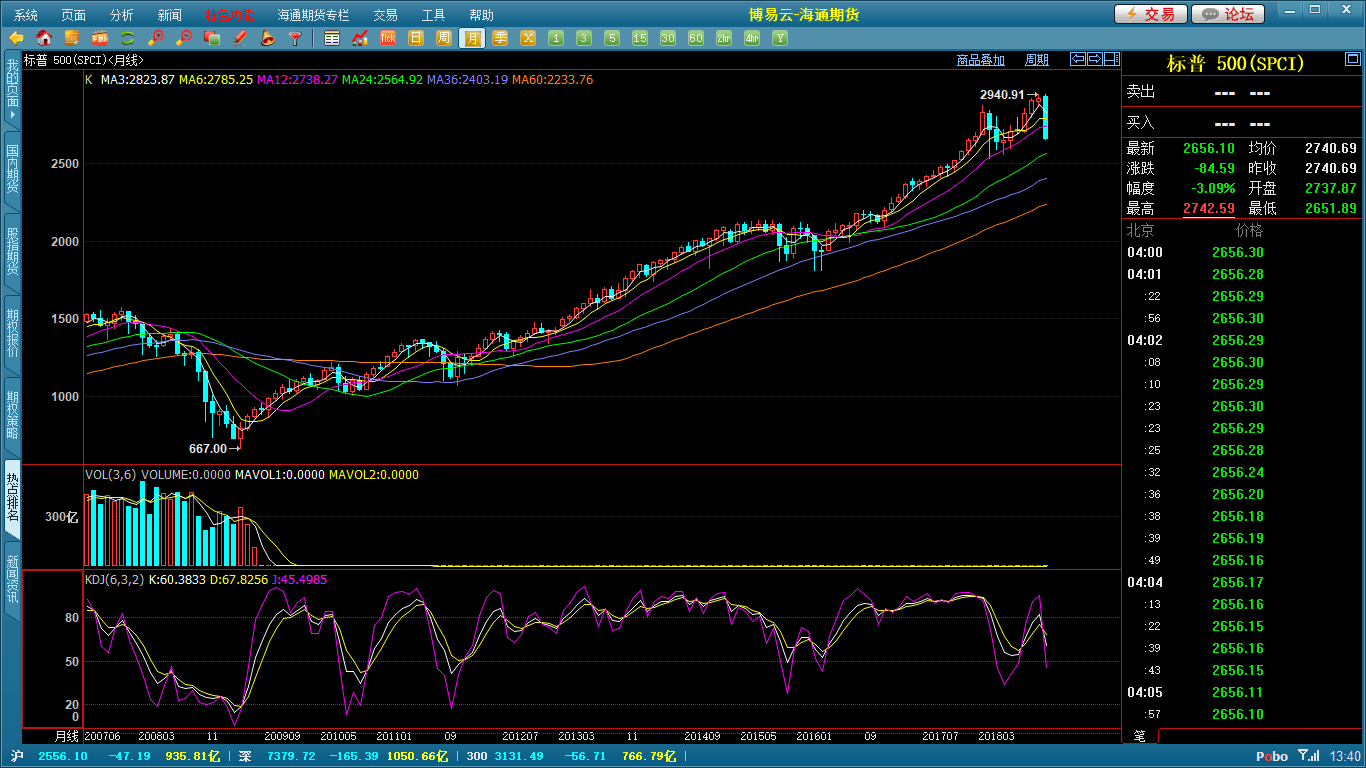Viewport: 1366px width, 768px height.
Task: Click the 交易 lightning button
Action: (x=1151, y=14)
